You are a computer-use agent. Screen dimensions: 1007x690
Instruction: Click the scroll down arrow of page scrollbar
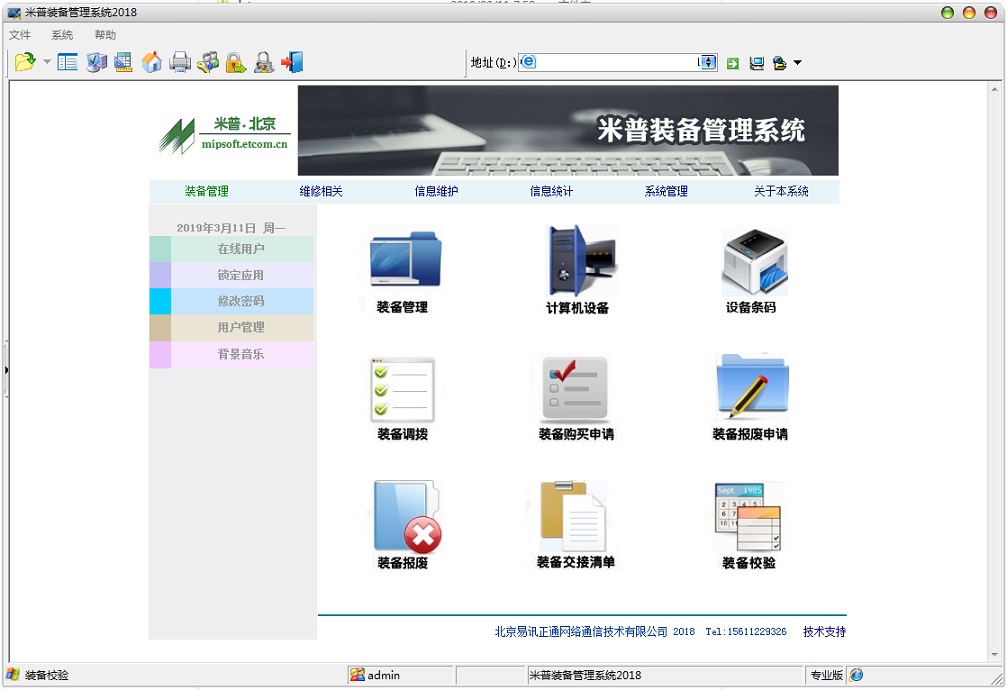pos(995,655)
